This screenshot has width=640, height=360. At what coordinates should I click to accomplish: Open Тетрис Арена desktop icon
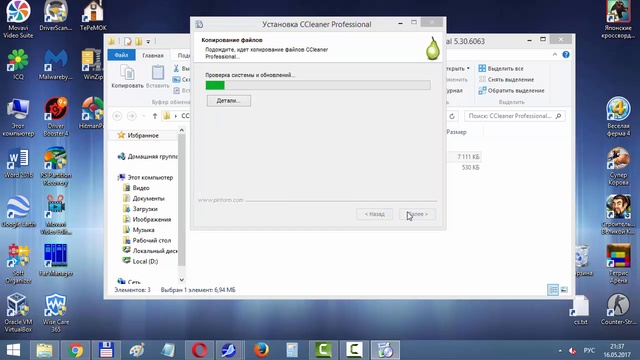click(618, 264)
